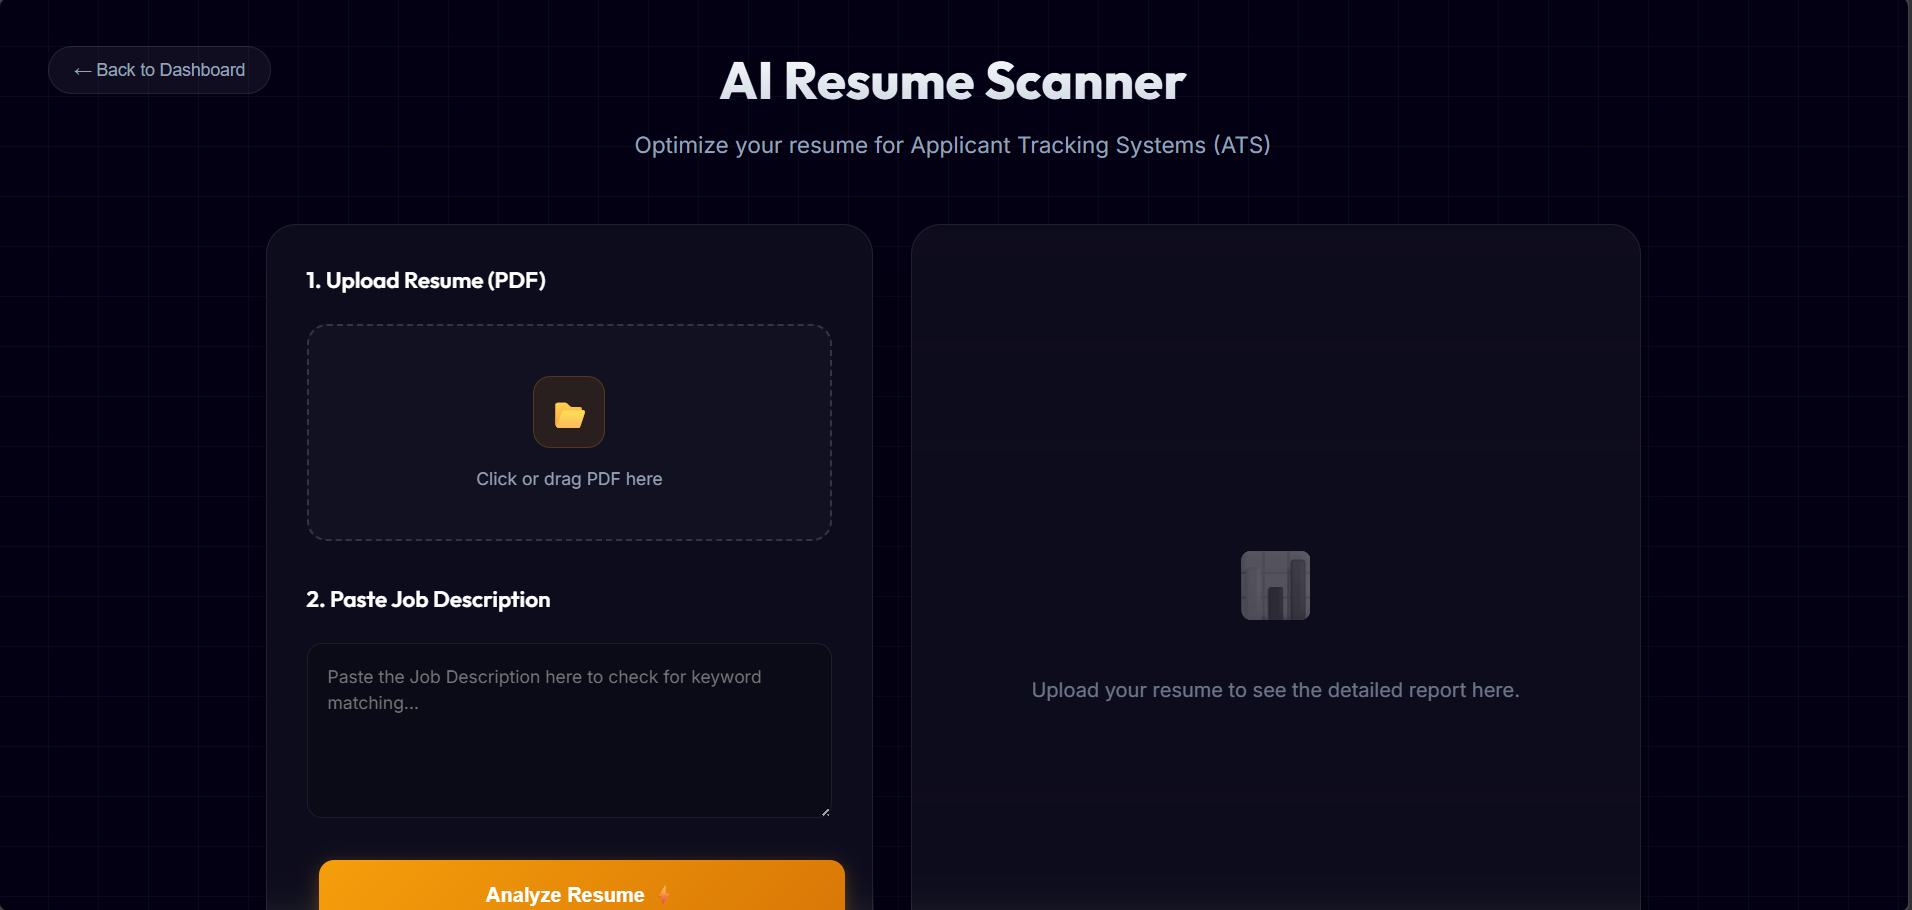Click the 1. Upload Resume (PDF) label
Viewport: 1912px width, 910px height.
tap(425, 280)
